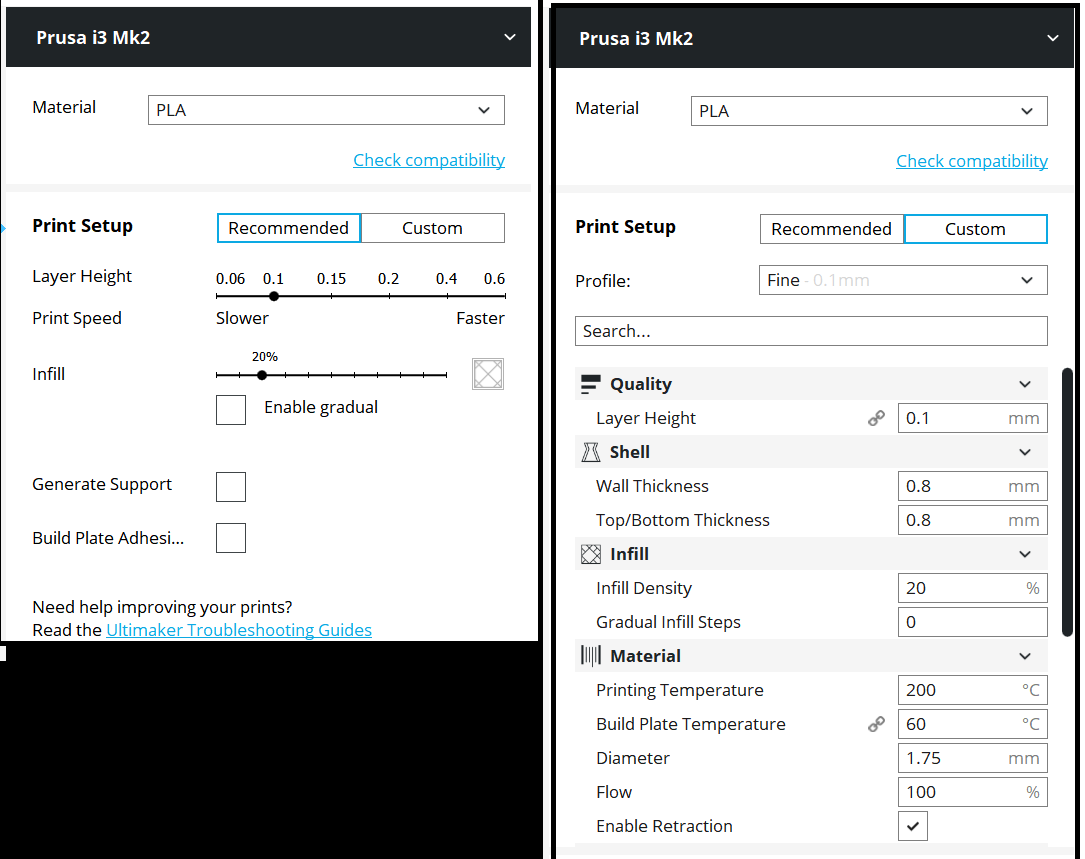
Task: Click the Infill category icon in Custom panel
Action: [x=590, y=554]
